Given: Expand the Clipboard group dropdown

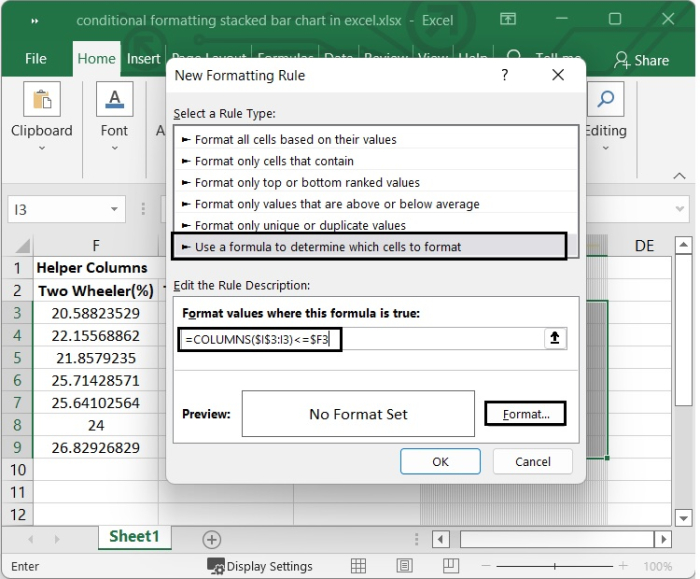Looking at the screenshot, I should tap(42, 148).
